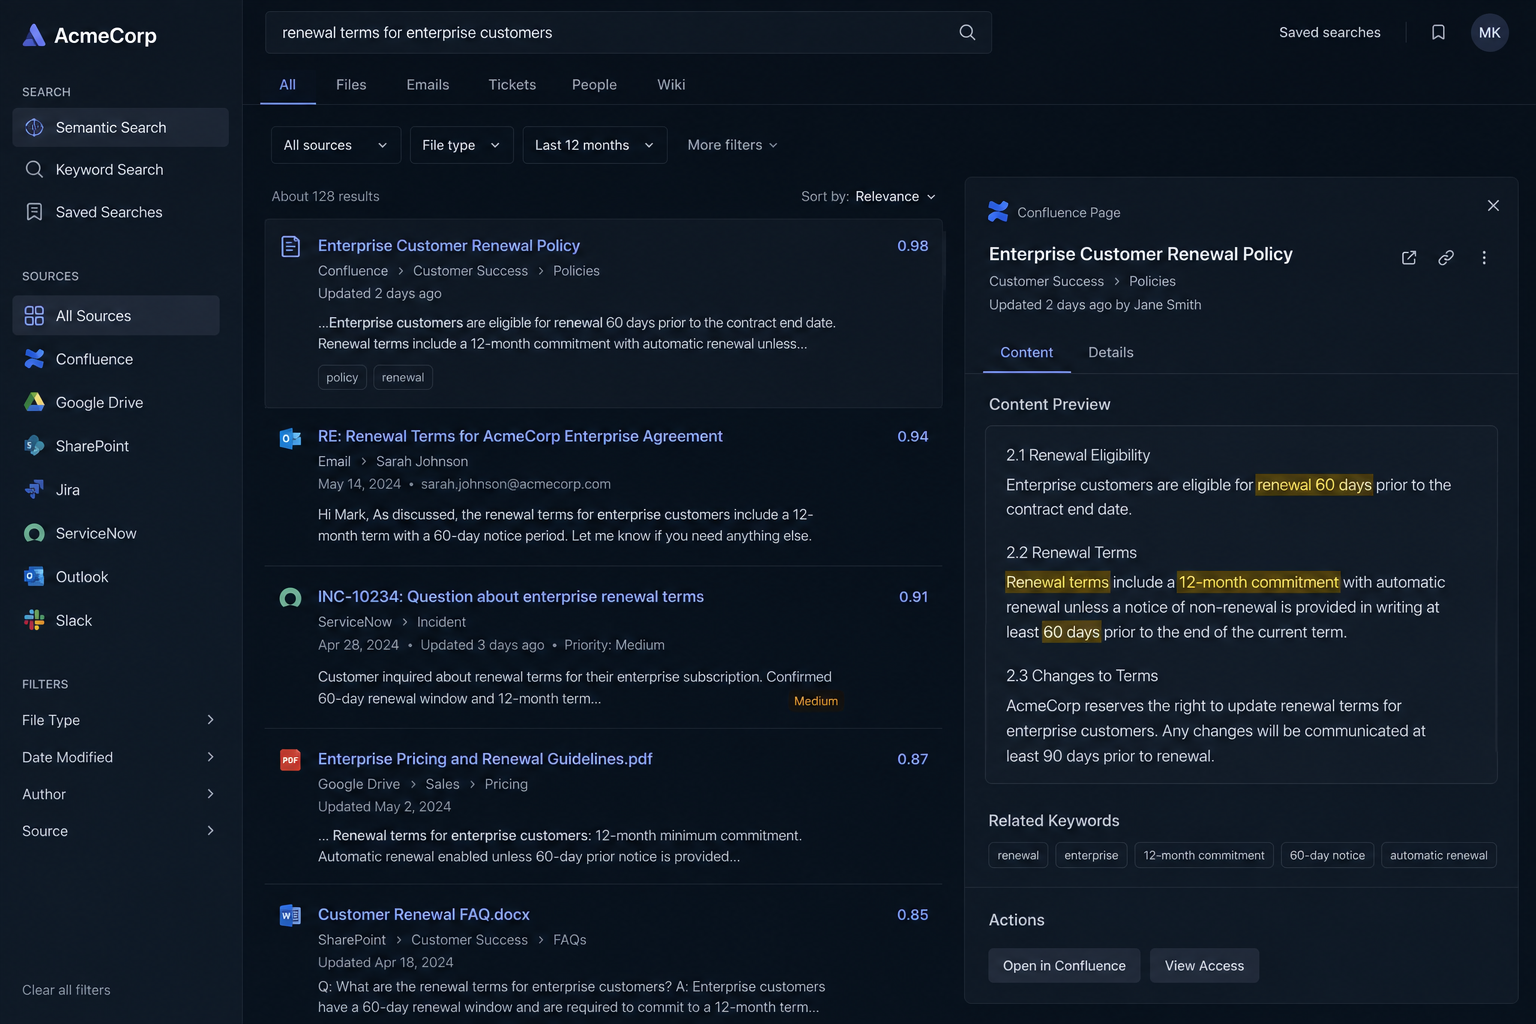This screenshot has width=1536, height=1024.
Task: Switch to the All results tab
Action: click(288, 85)
